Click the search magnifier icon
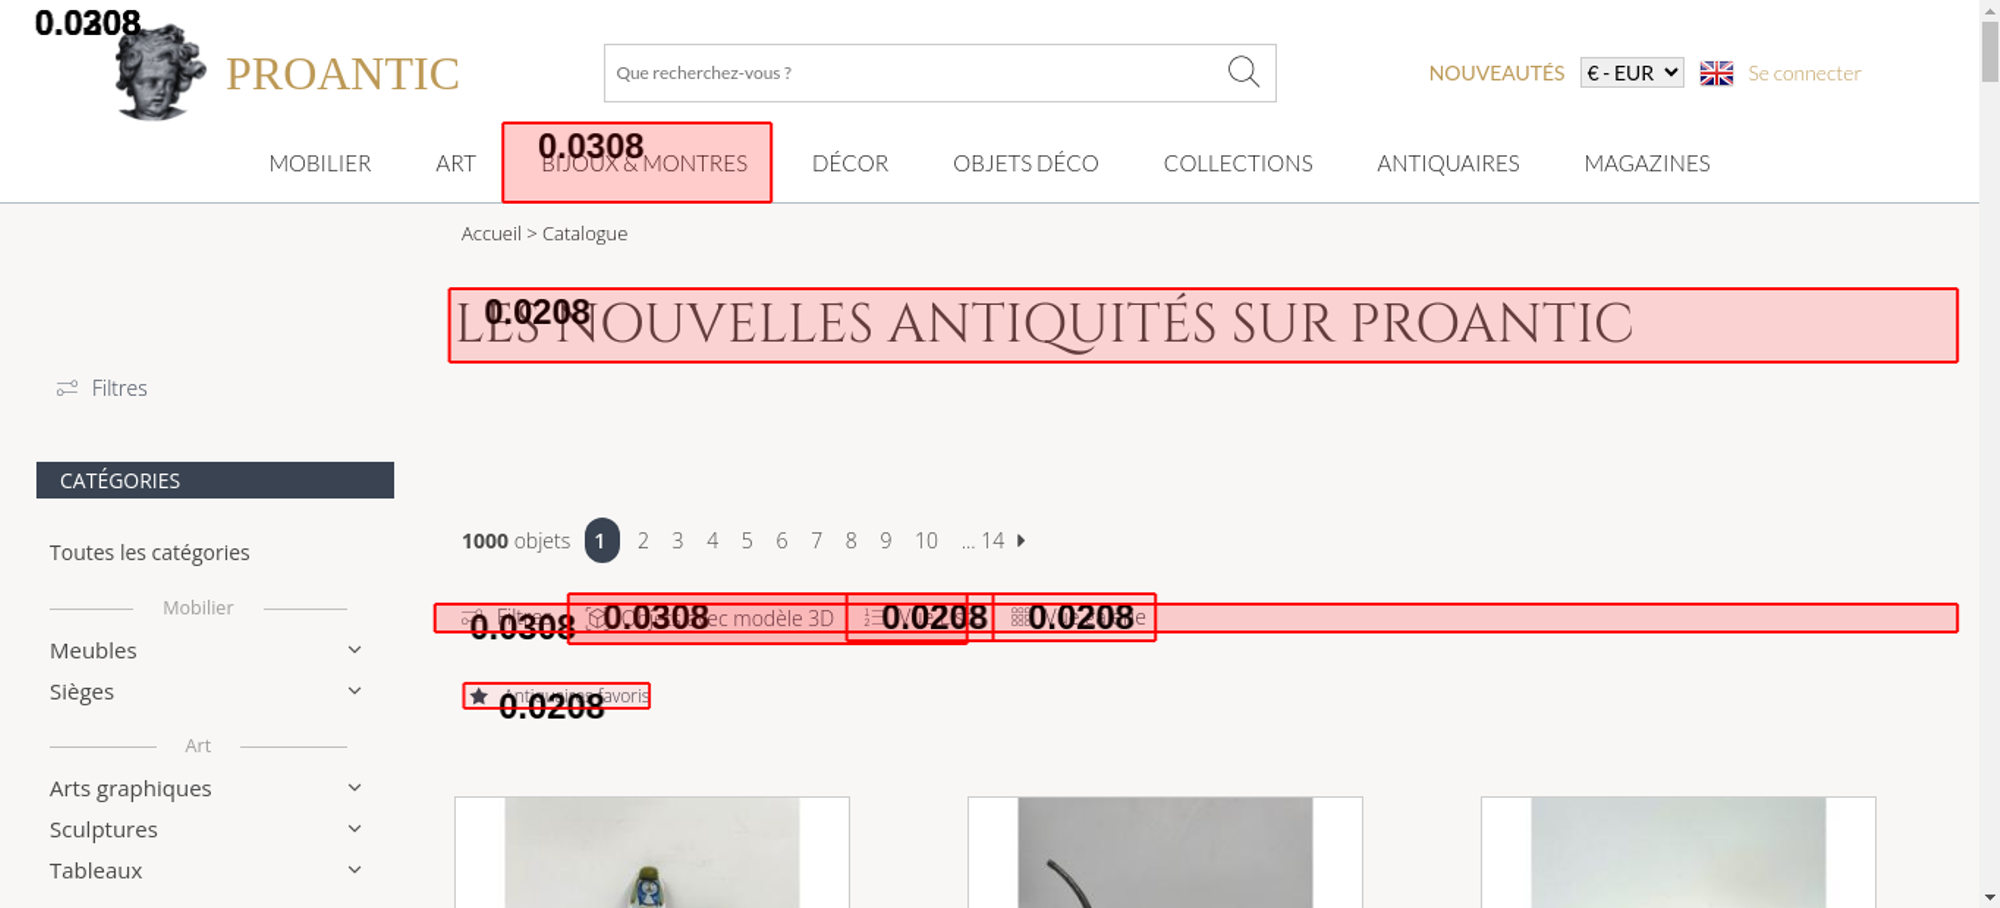This screenshot has height=908, width=2000. pyautogui.click(x=1243, y=72)
